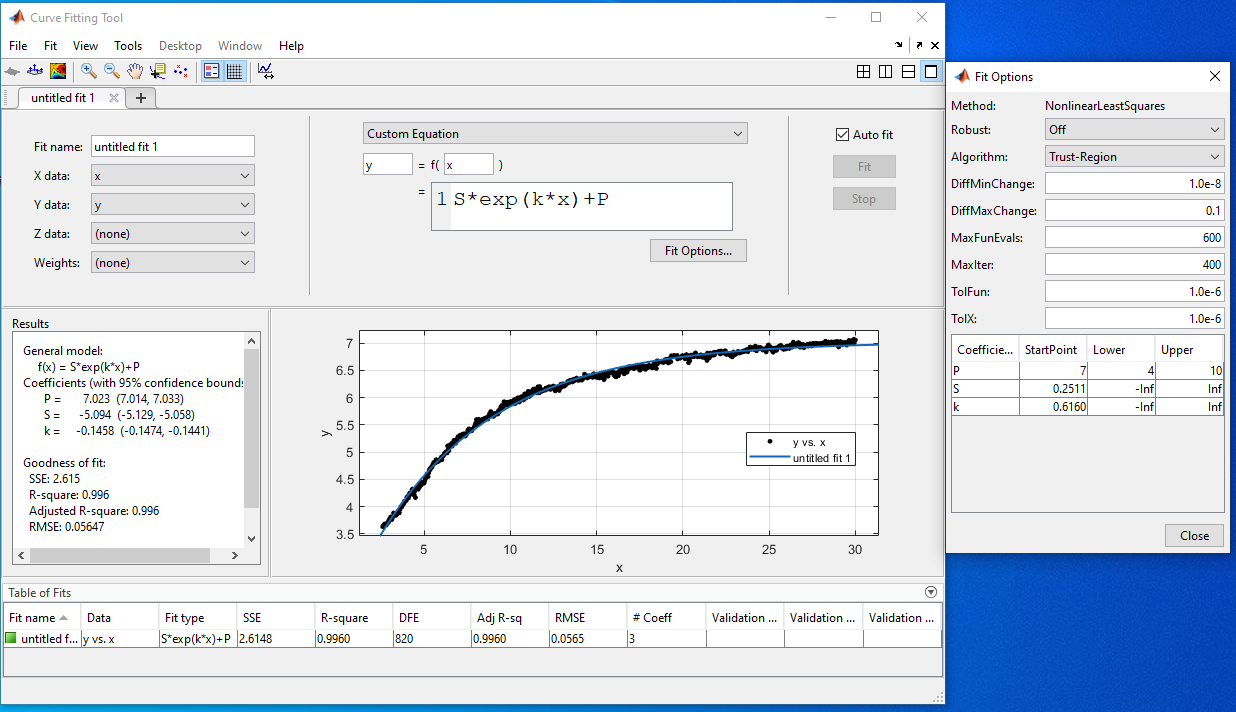Image resolution: width=1236 pixels, height=712 pixels.
Task: Open the Tools menu
Action: point(128,46)
